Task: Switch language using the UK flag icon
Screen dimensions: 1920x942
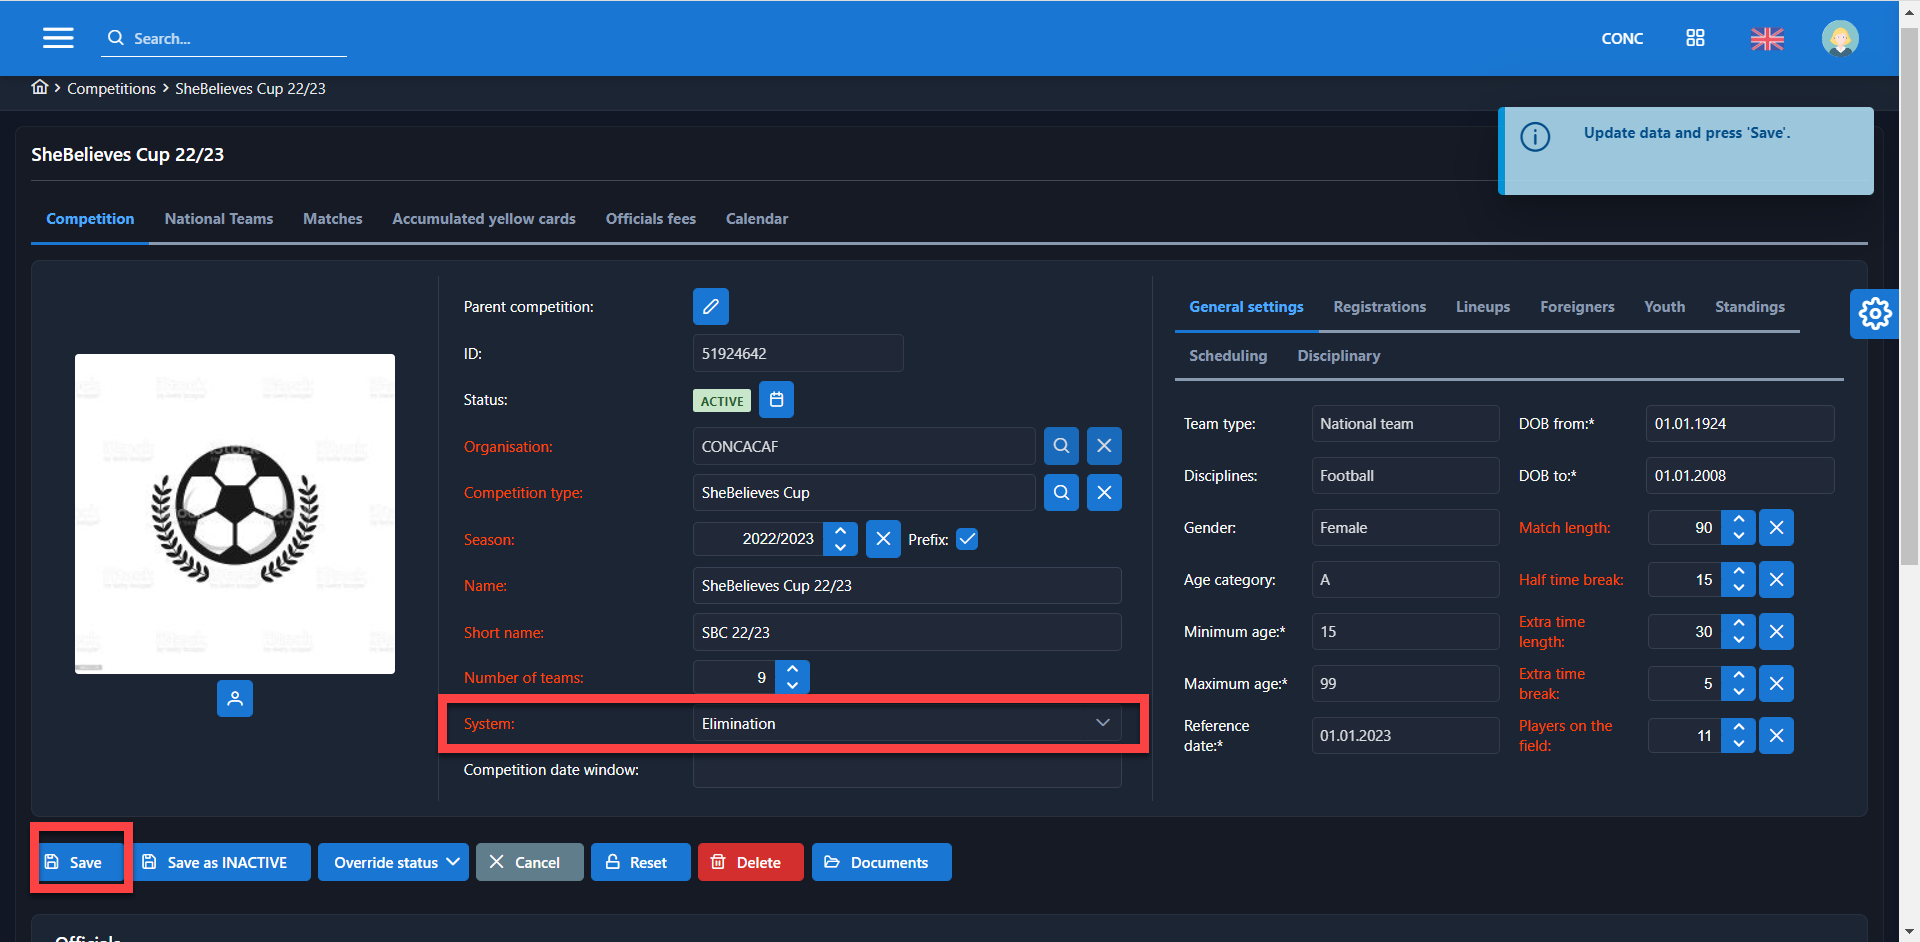Action: click(1767, 39)
